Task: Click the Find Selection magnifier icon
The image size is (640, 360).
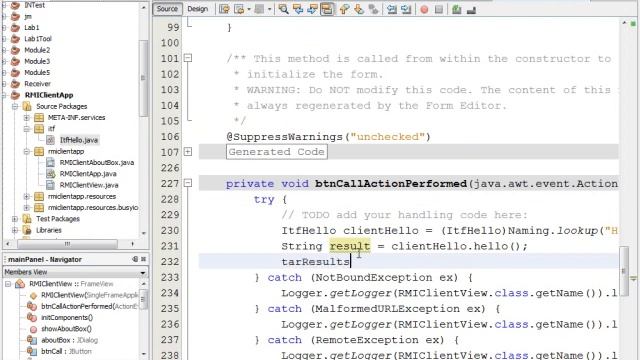Action: (283, 9)
